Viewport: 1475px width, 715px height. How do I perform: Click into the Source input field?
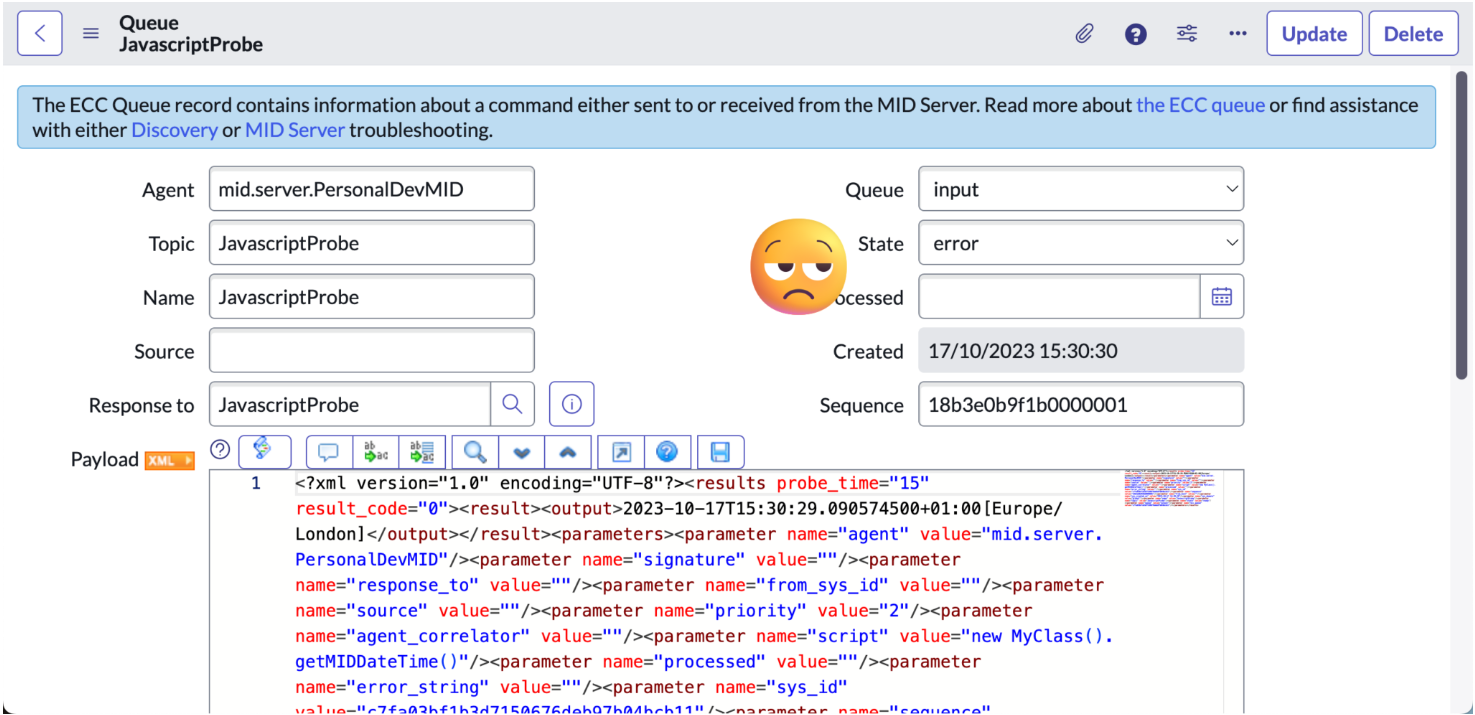[x=371, y=351]
